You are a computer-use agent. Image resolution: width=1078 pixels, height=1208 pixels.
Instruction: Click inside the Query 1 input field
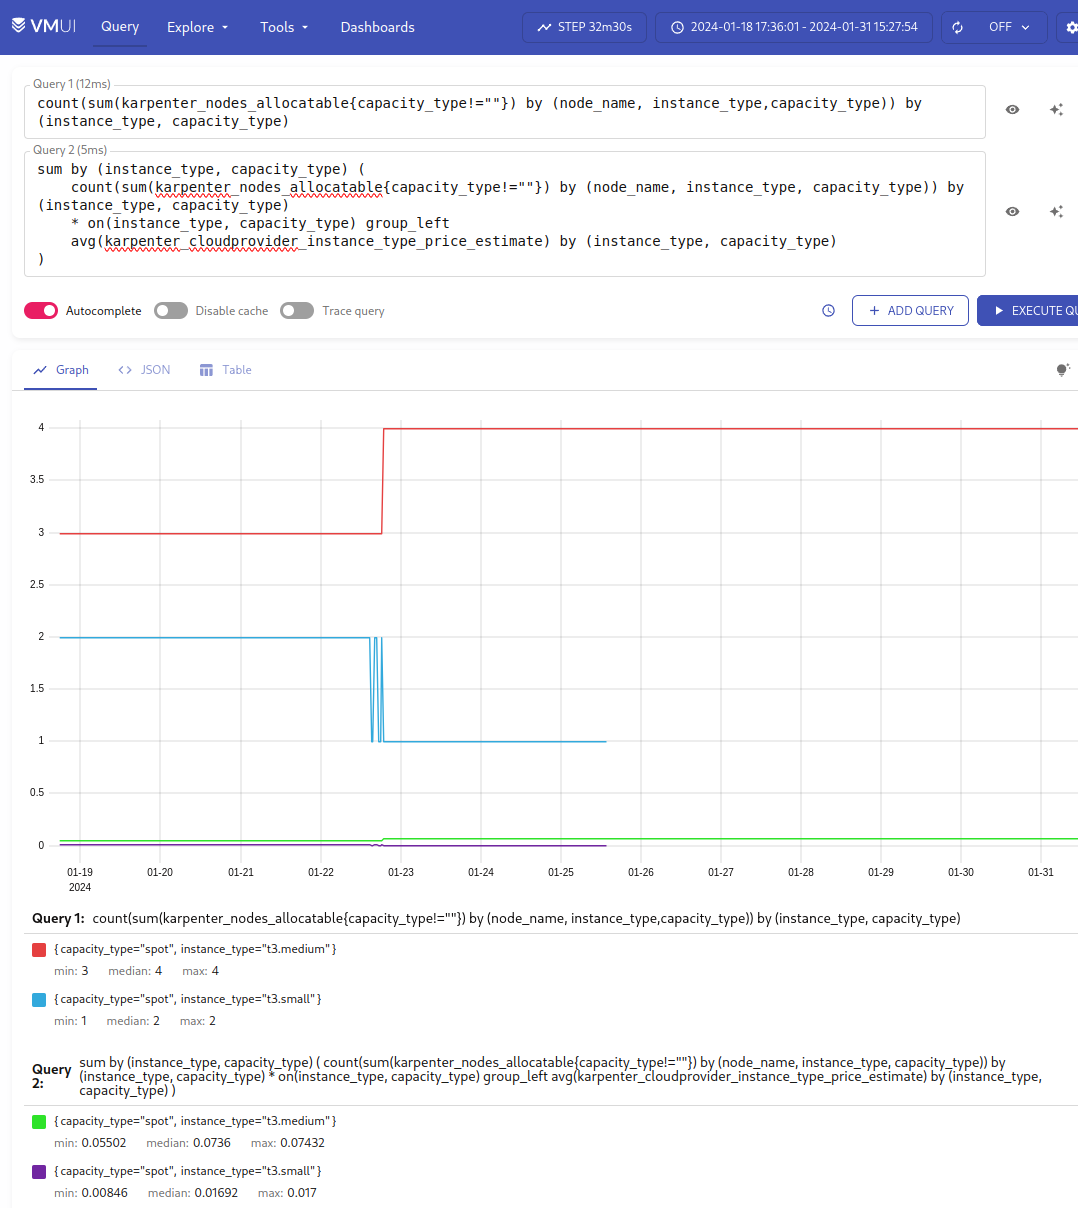505,112
